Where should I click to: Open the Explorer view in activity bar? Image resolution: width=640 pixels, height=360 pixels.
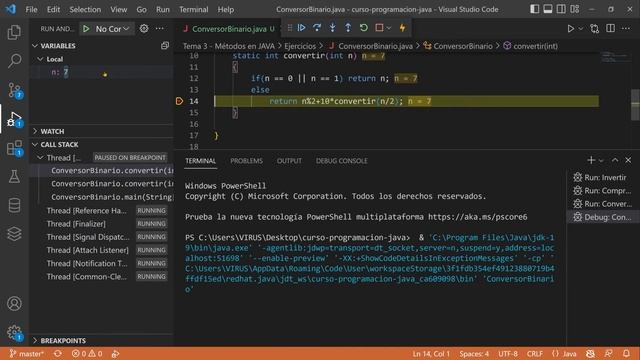point(14,32)
